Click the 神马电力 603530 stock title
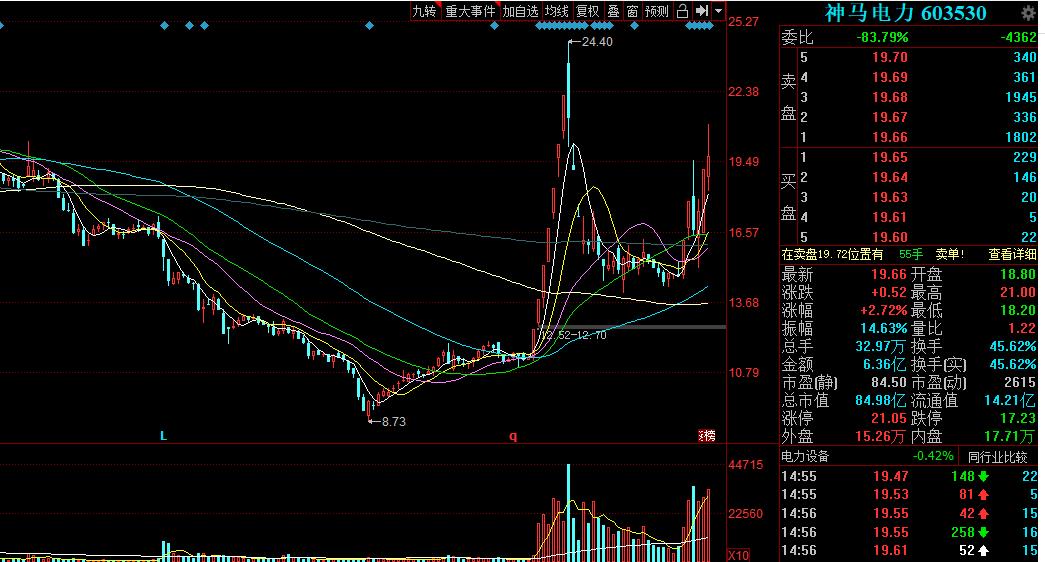The height and width of the screenshot is (562, 1045). (x=905, y=13)
